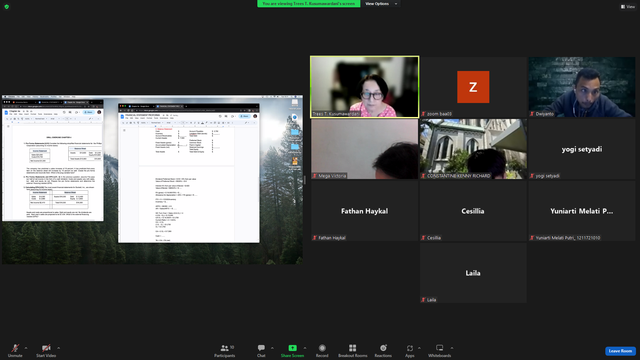The width and height of the screenshot is (640, 360).
Task: Open File menu in the Financial Statement doc
Action: click(x=127, y=118)
